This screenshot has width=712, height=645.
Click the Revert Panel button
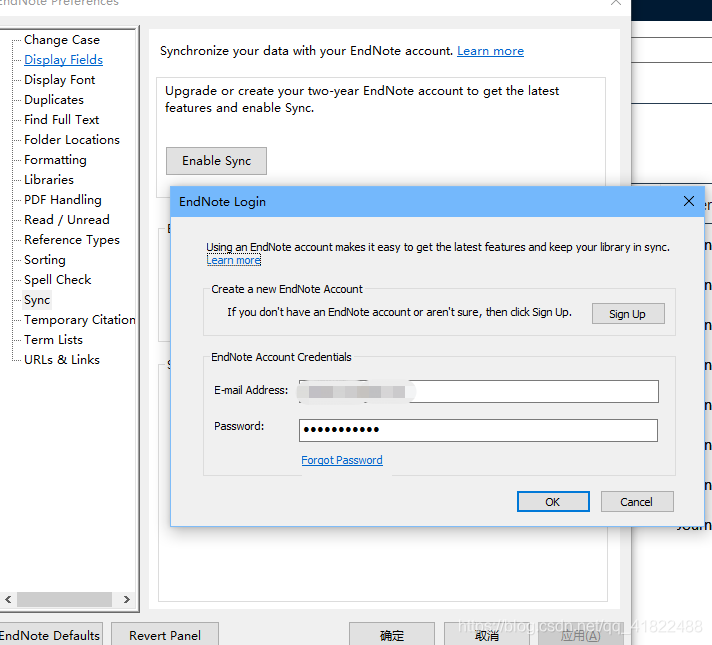click(x=165, y=635)
